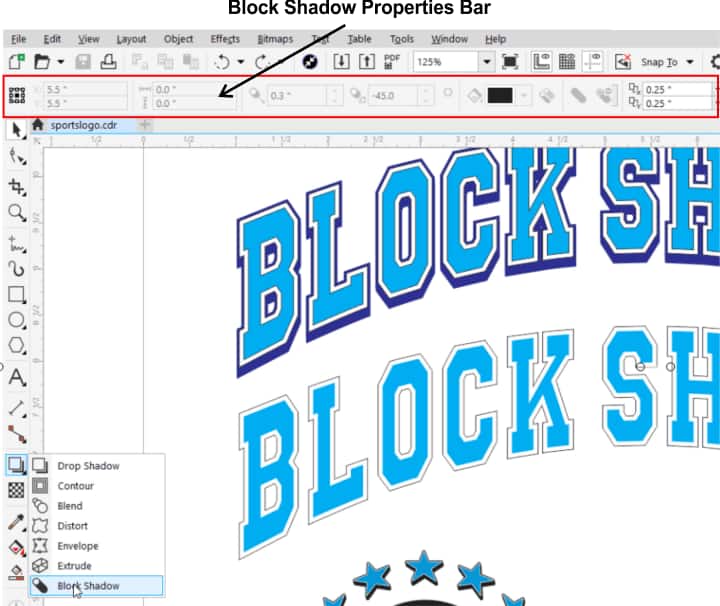720x606 pixels.
Task: Choose Blend from flyout
Action: tap(96, 505)
